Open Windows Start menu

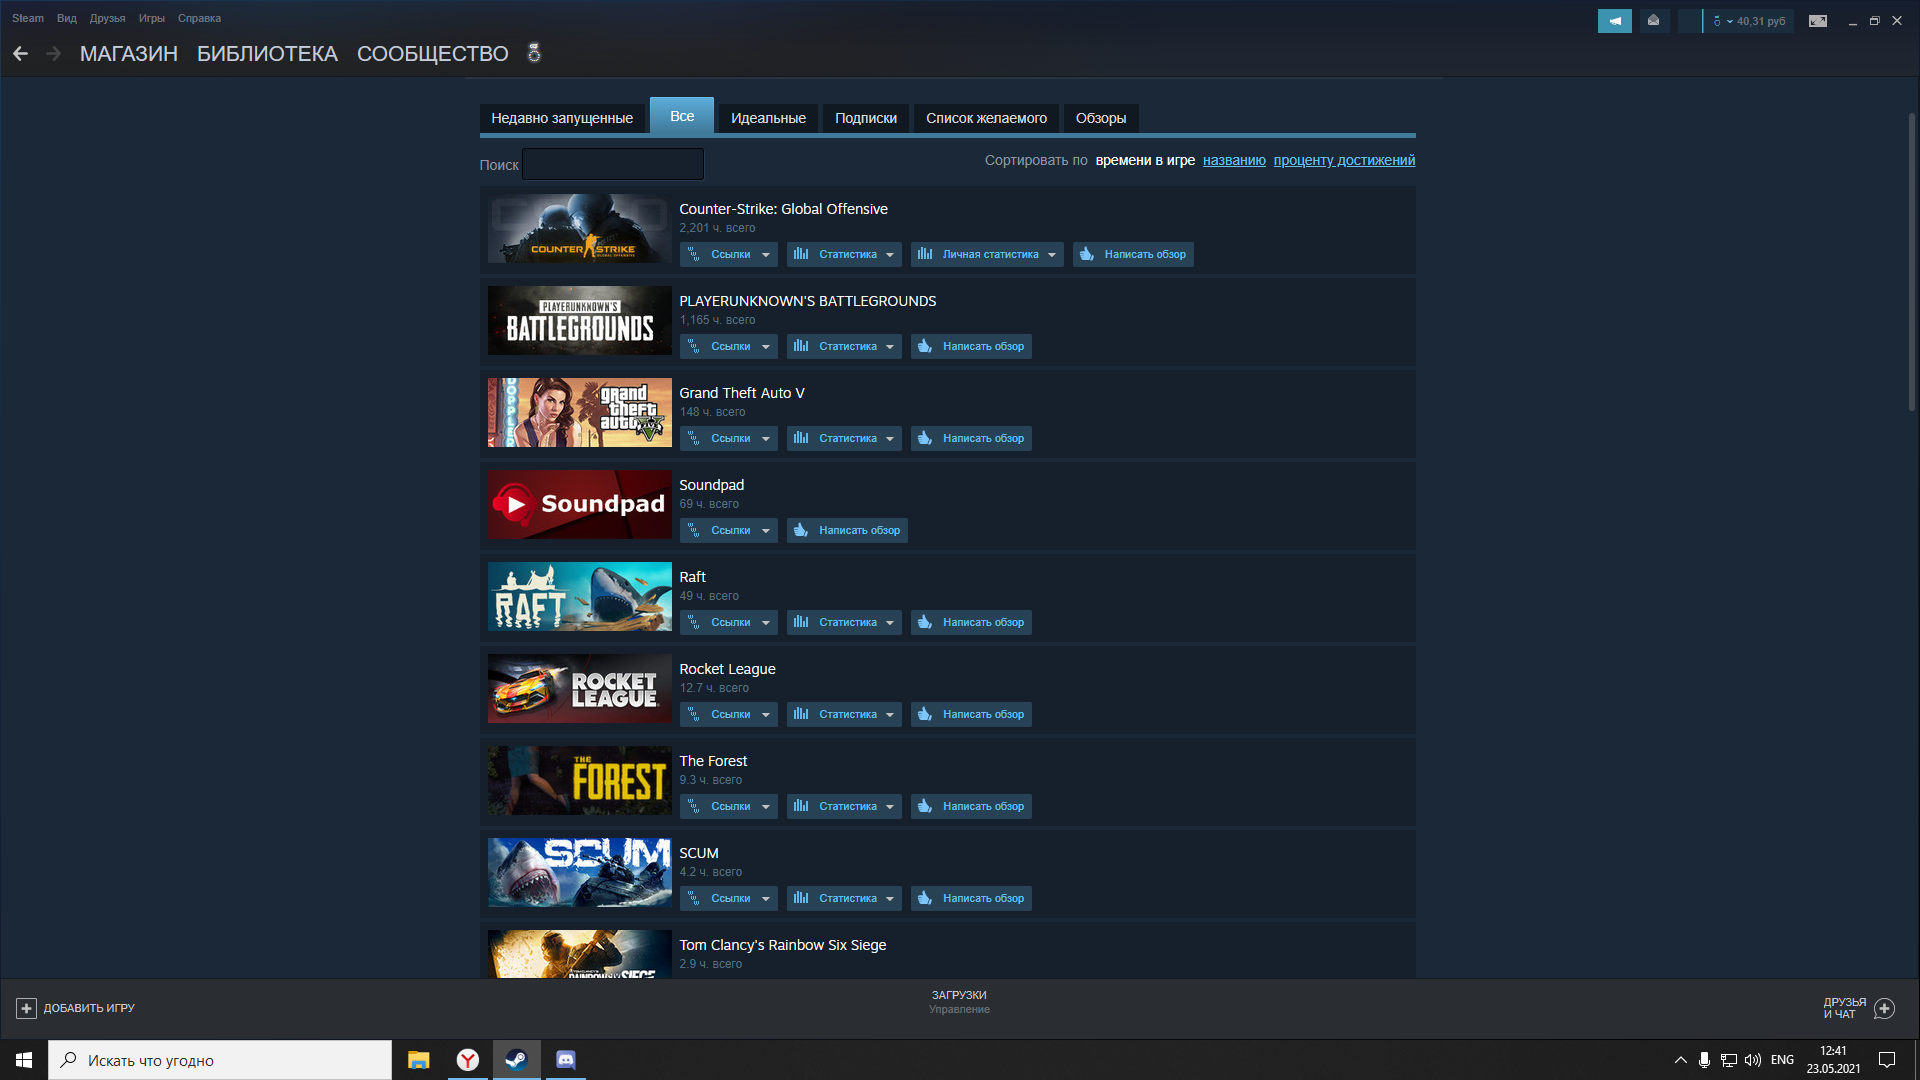tap(24, 1060)
